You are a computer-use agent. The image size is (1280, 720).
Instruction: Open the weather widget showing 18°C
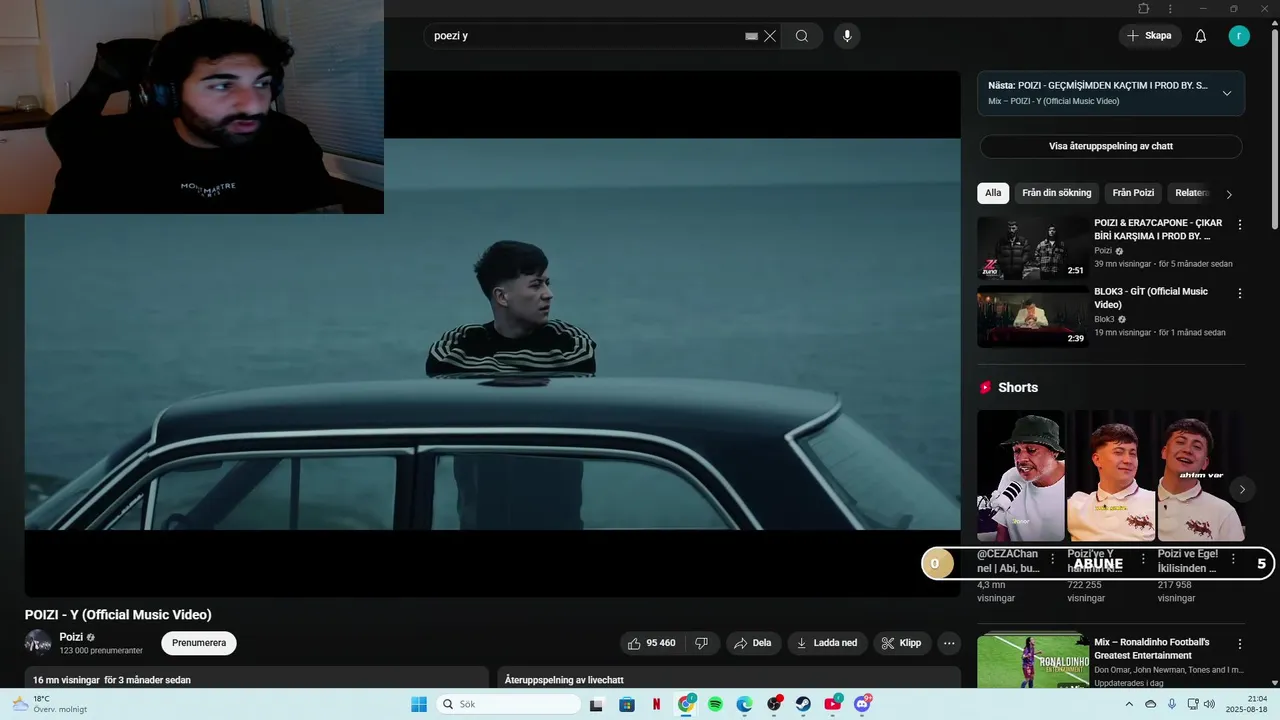48,704
